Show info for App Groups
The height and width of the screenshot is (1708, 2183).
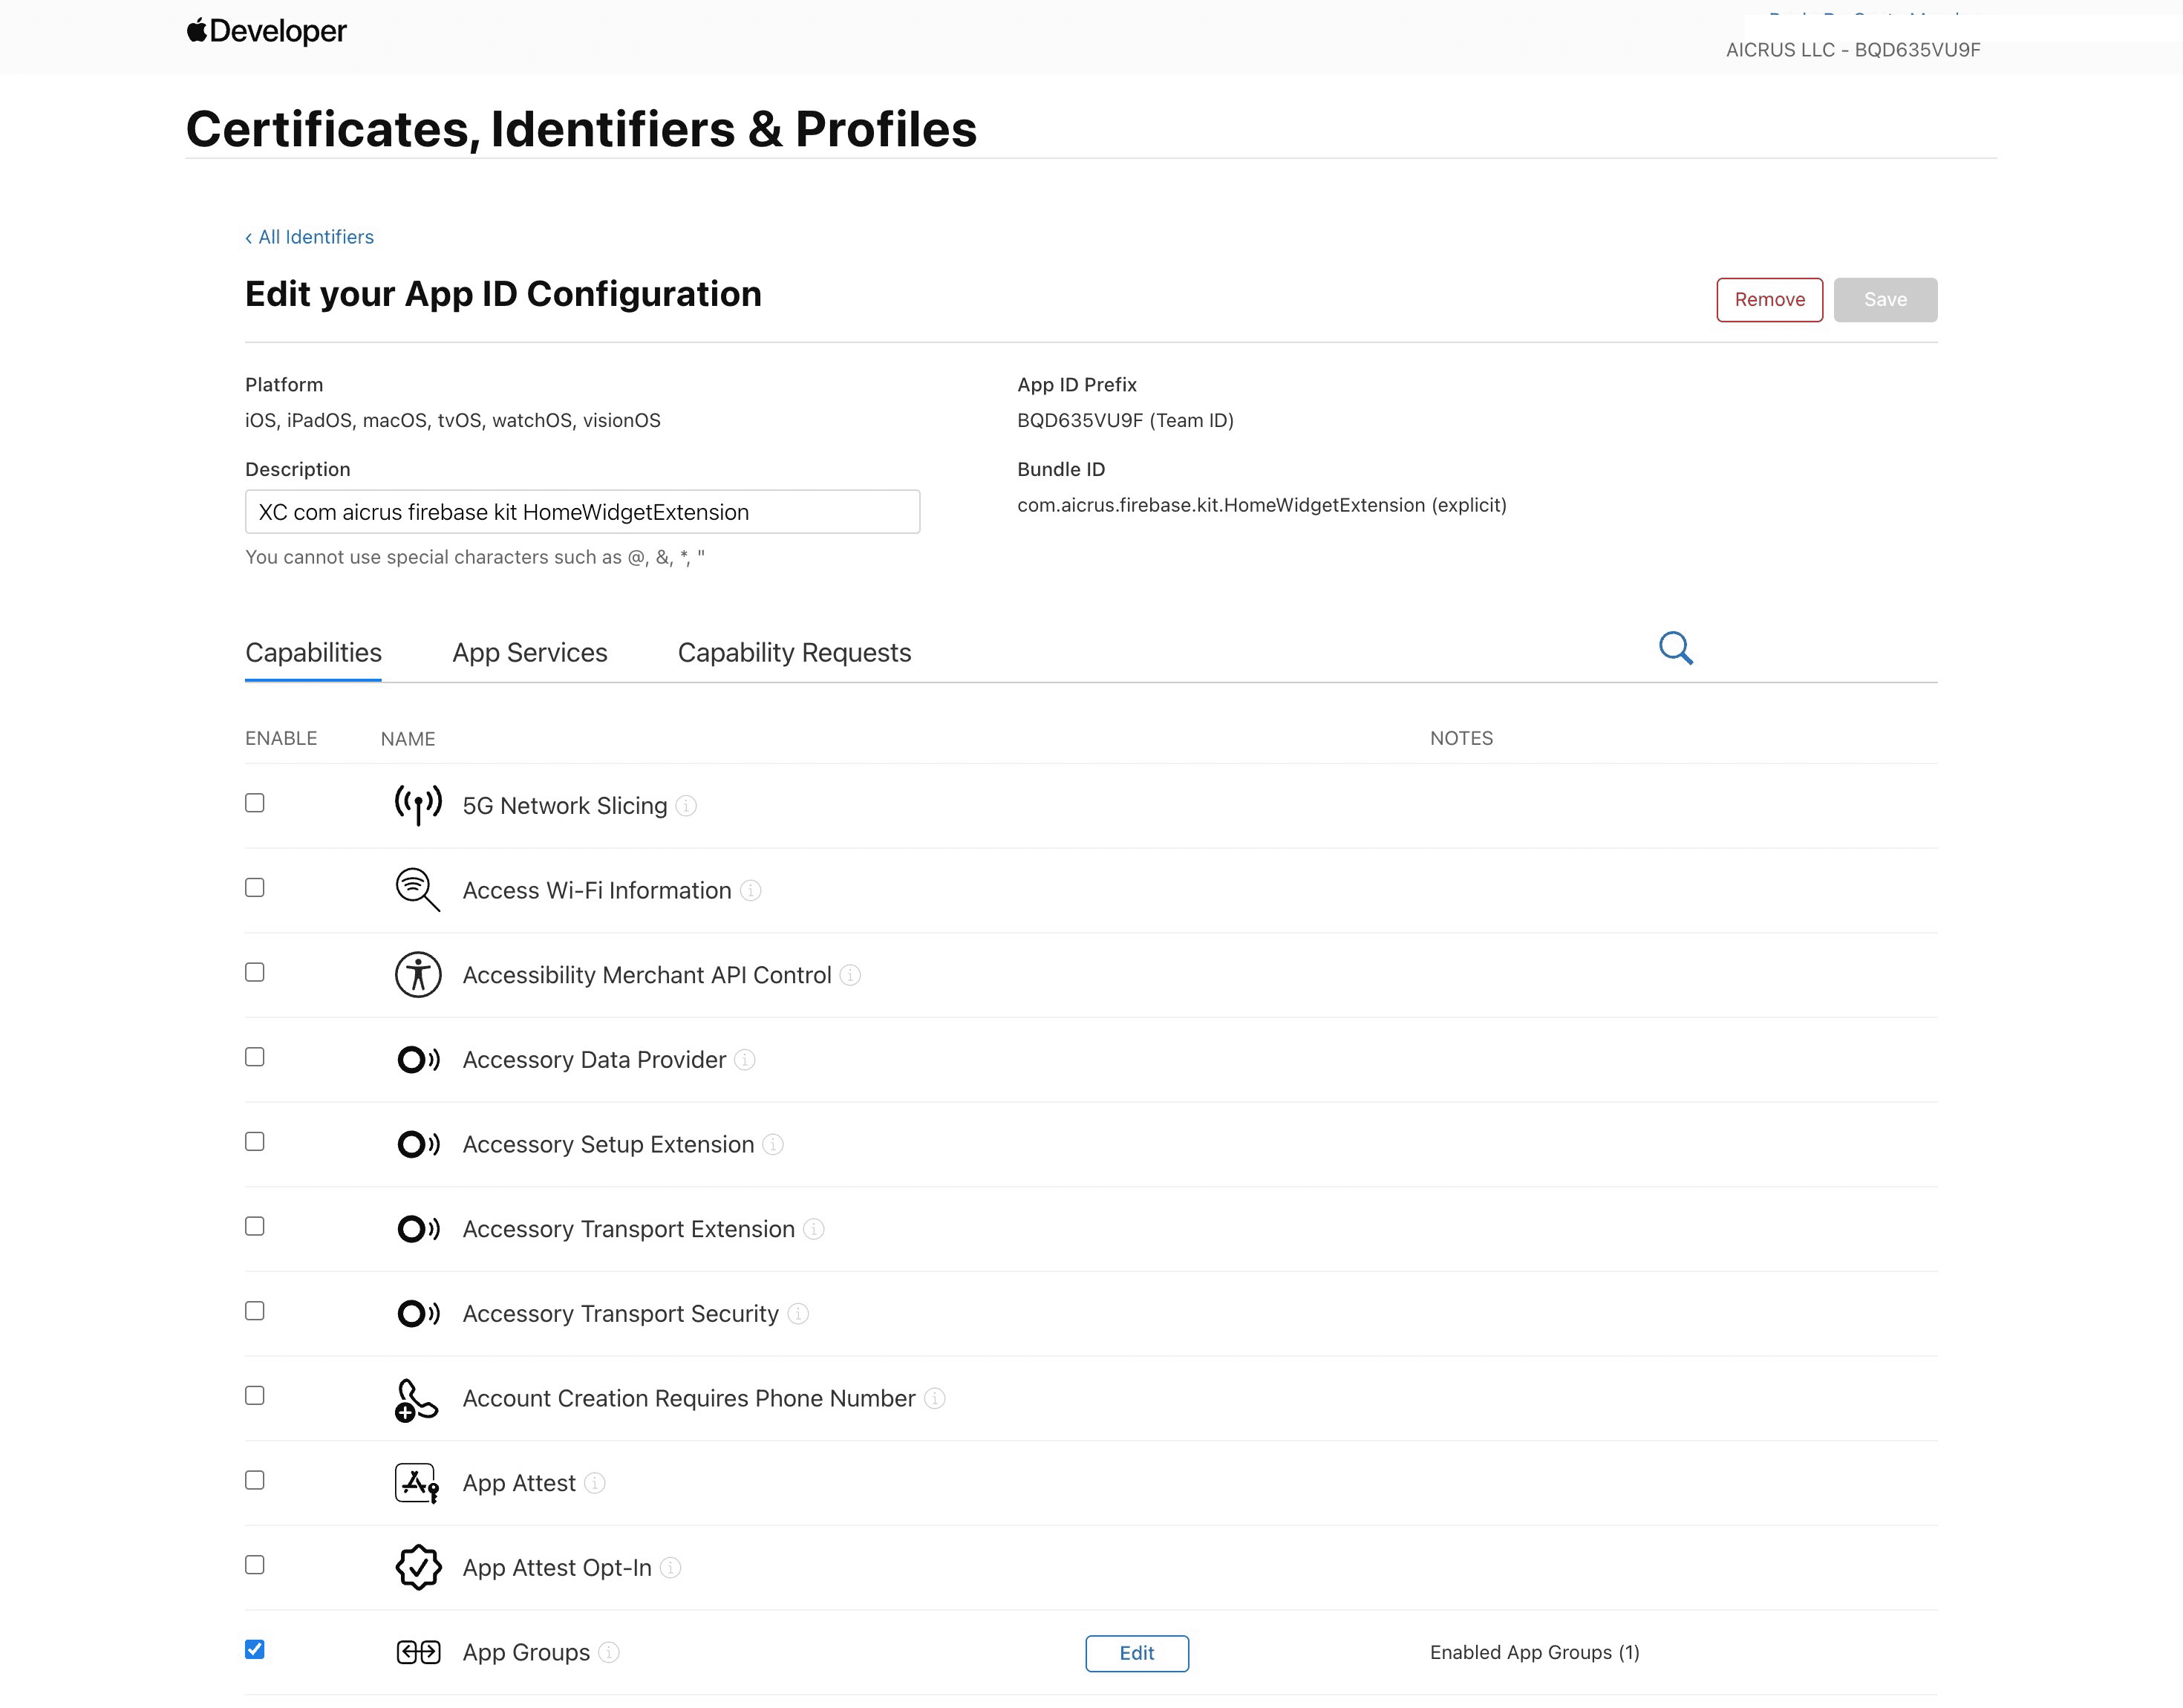click(x=609, y=1653)
